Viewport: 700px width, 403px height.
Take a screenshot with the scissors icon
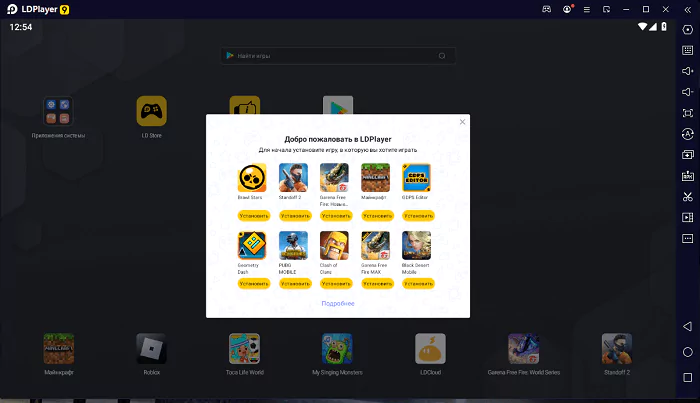[688, 196]
